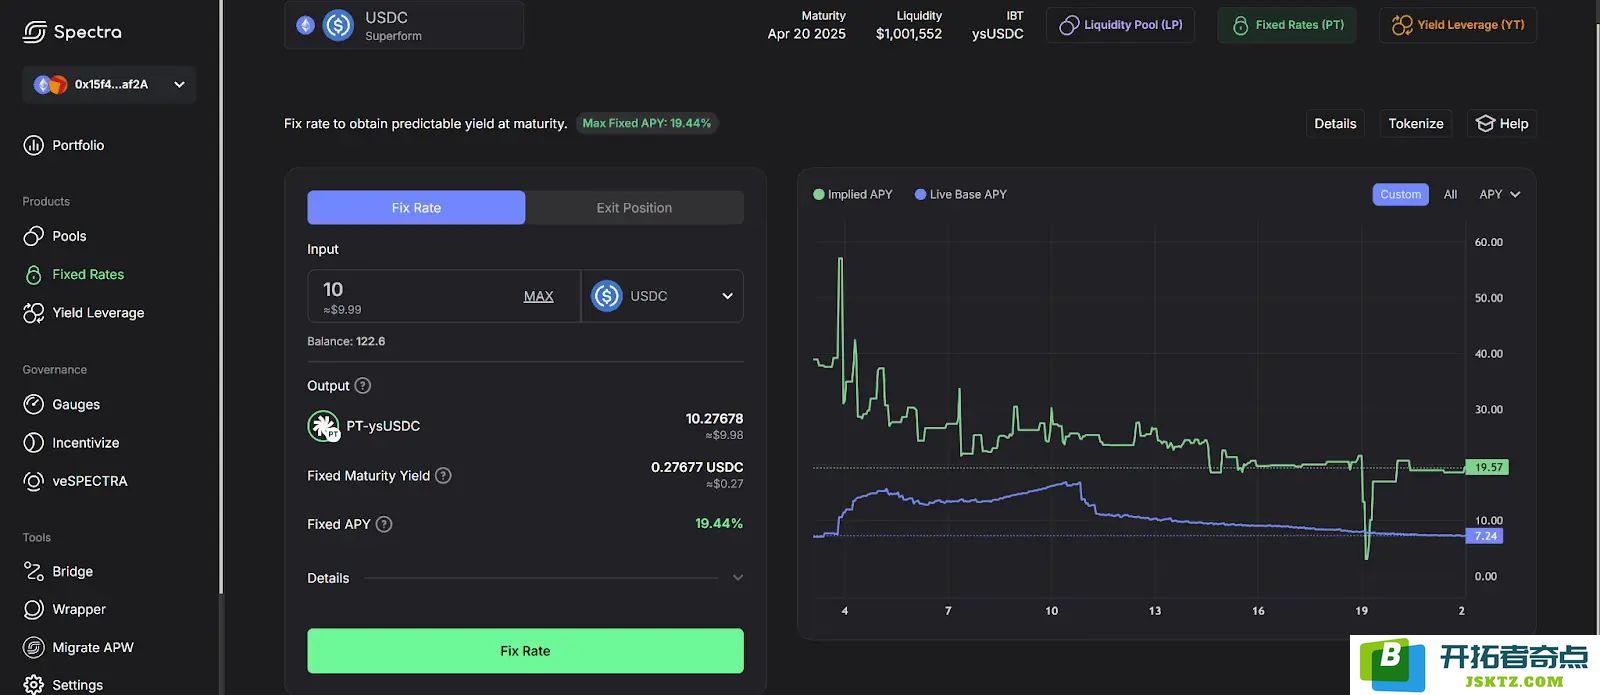Click the USDC icon in input selector
The width and height of the screenshot is (1600, 695).
606,296
